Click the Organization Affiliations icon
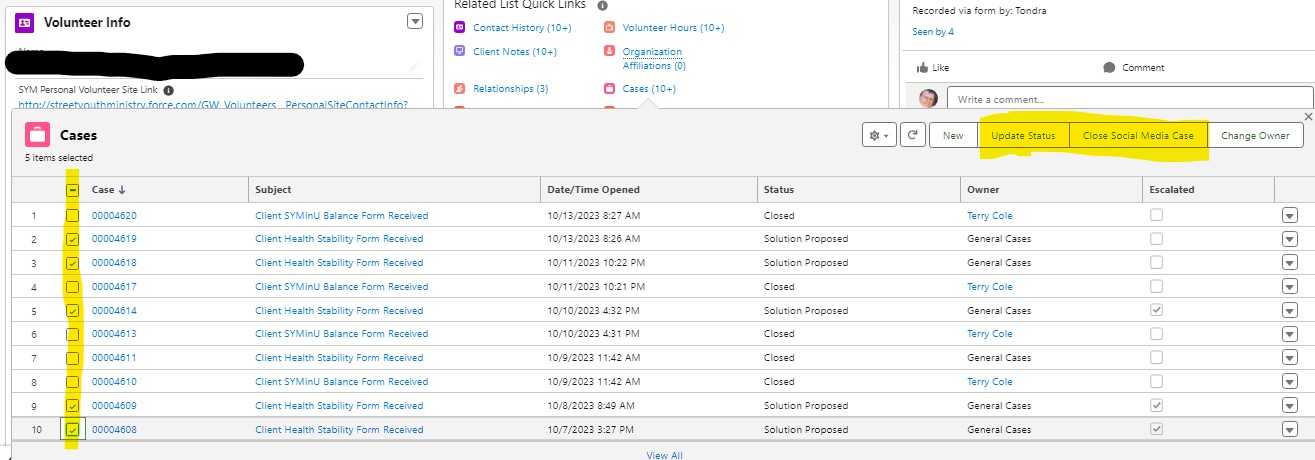 (610, 51)
